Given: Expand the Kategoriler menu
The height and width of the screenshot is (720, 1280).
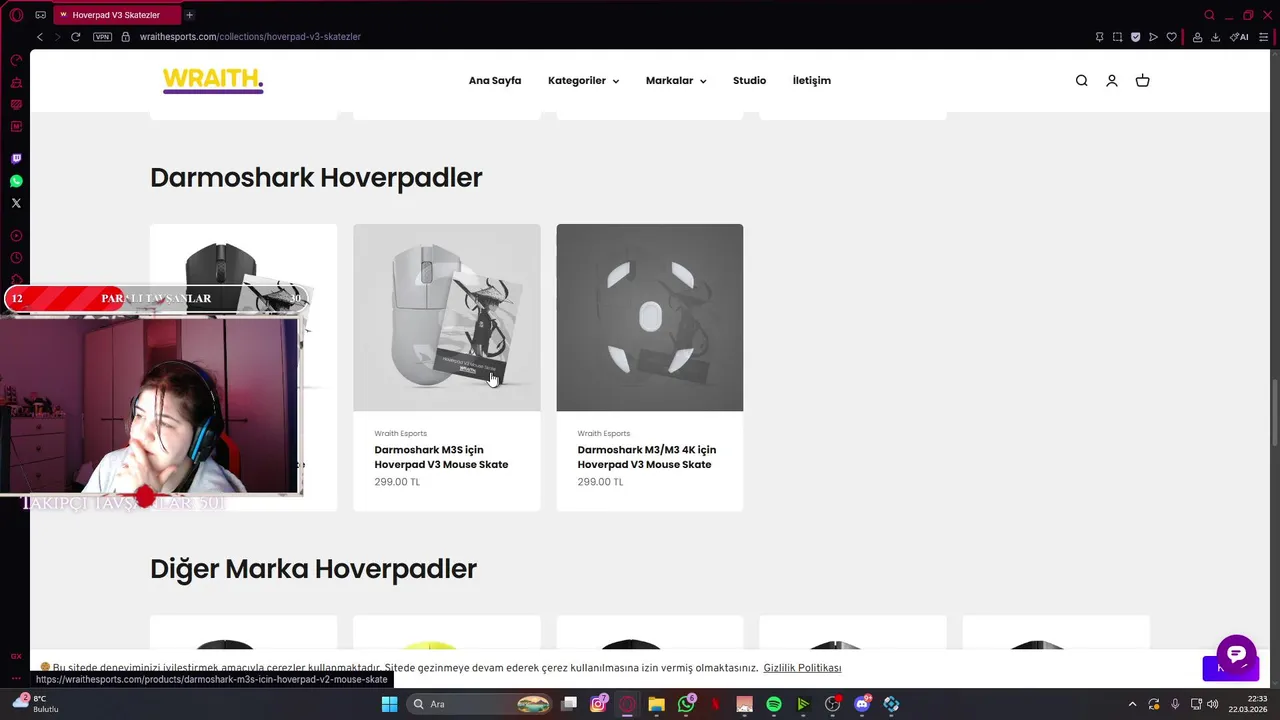Looking at the screenshot, I should pos(583,81).
